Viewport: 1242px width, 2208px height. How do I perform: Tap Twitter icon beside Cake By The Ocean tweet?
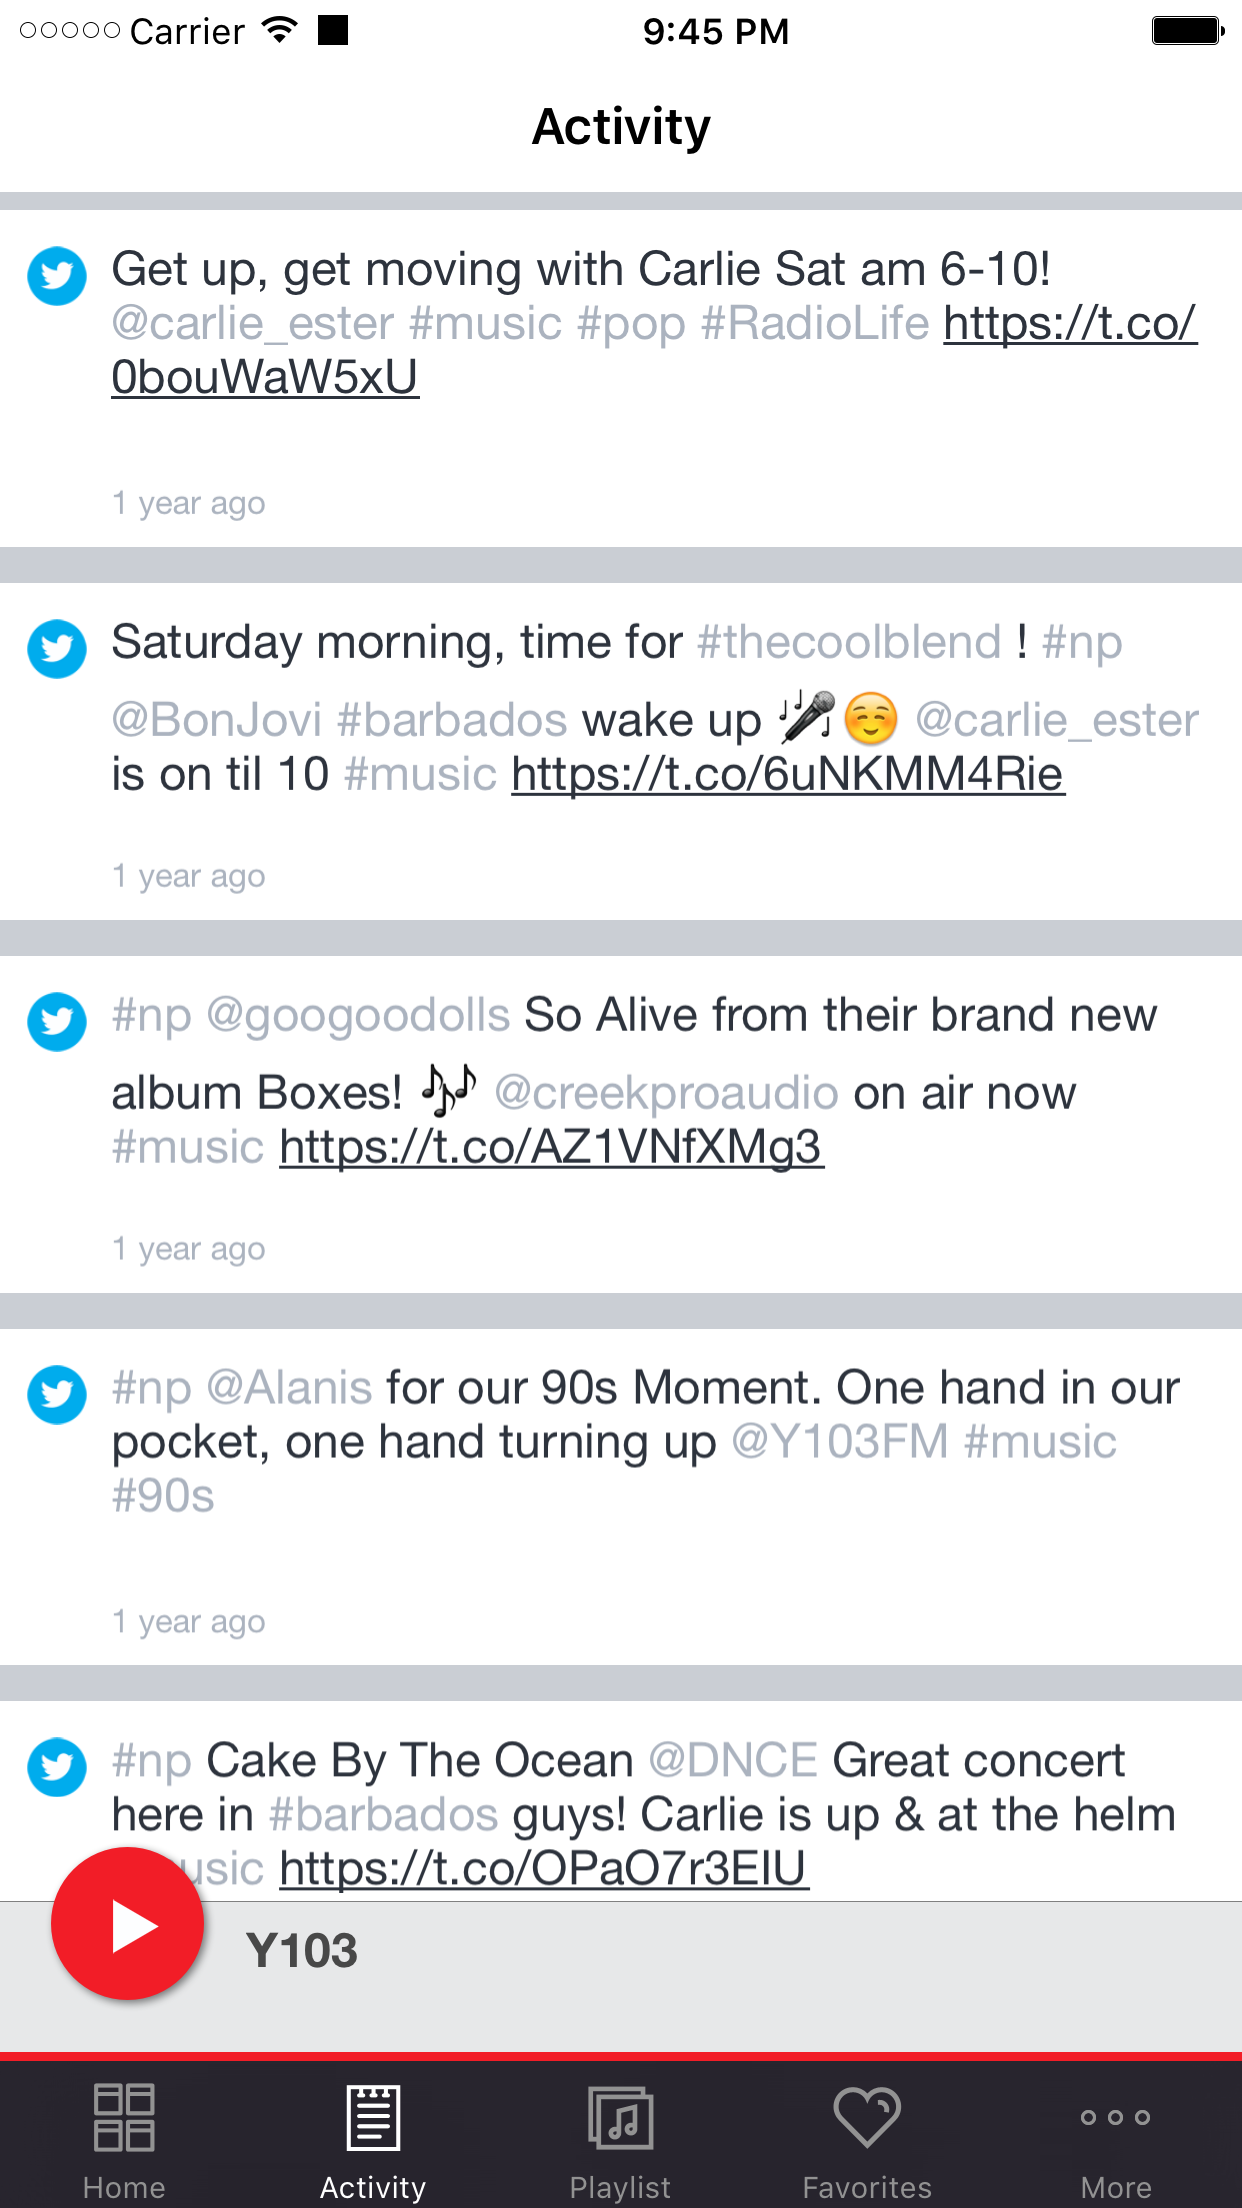point(57,1767)
